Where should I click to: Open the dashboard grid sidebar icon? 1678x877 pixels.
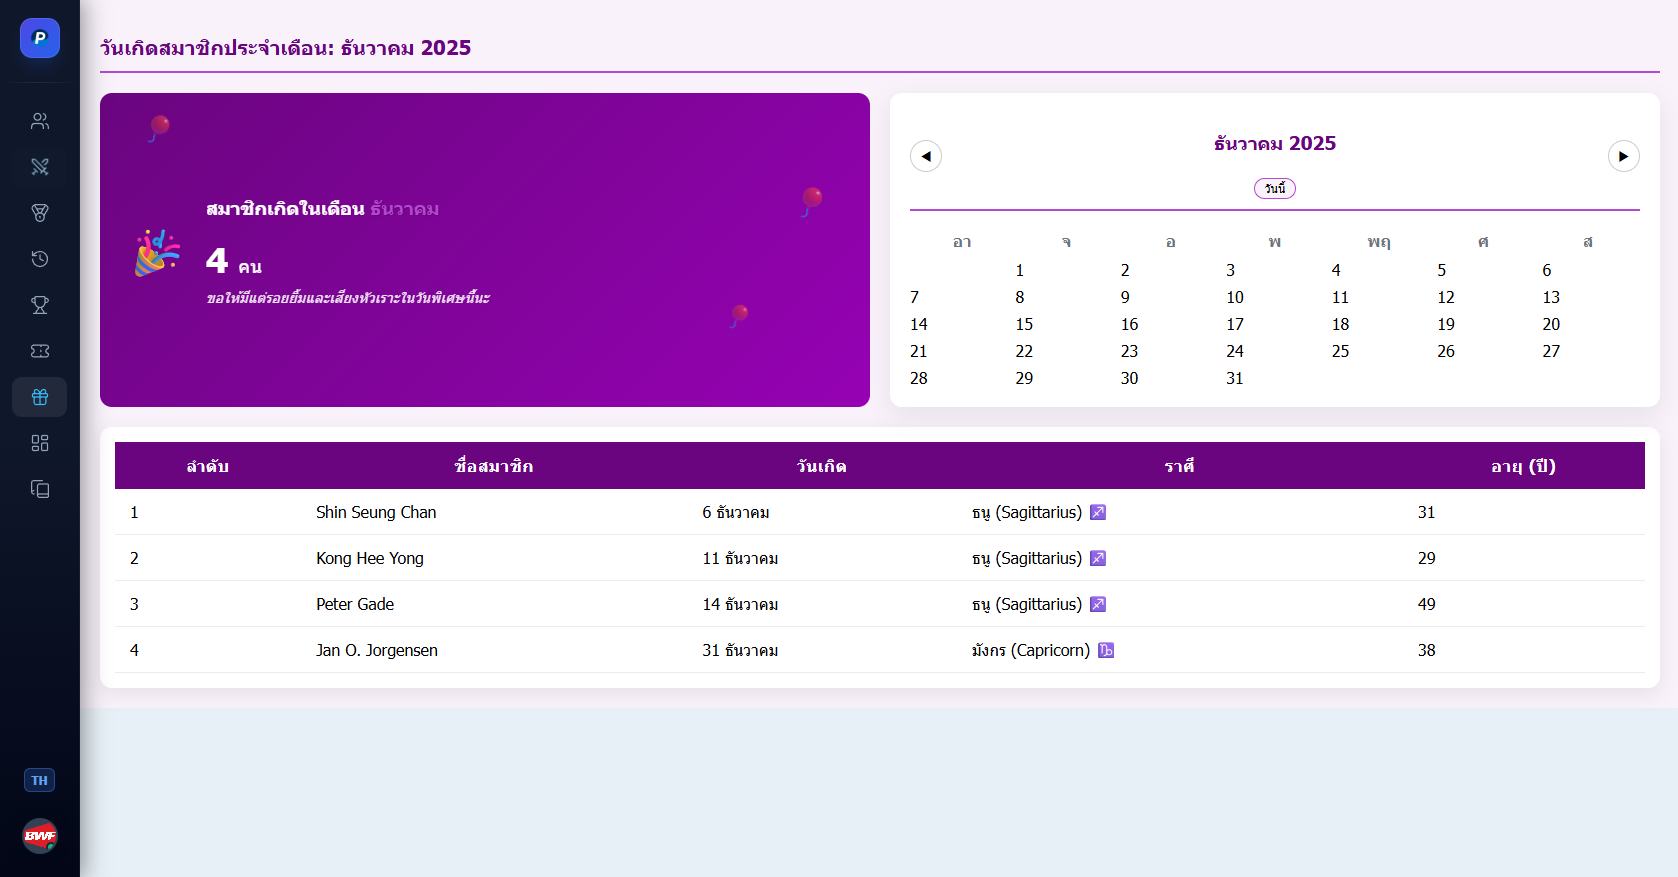tap(40, 443)
